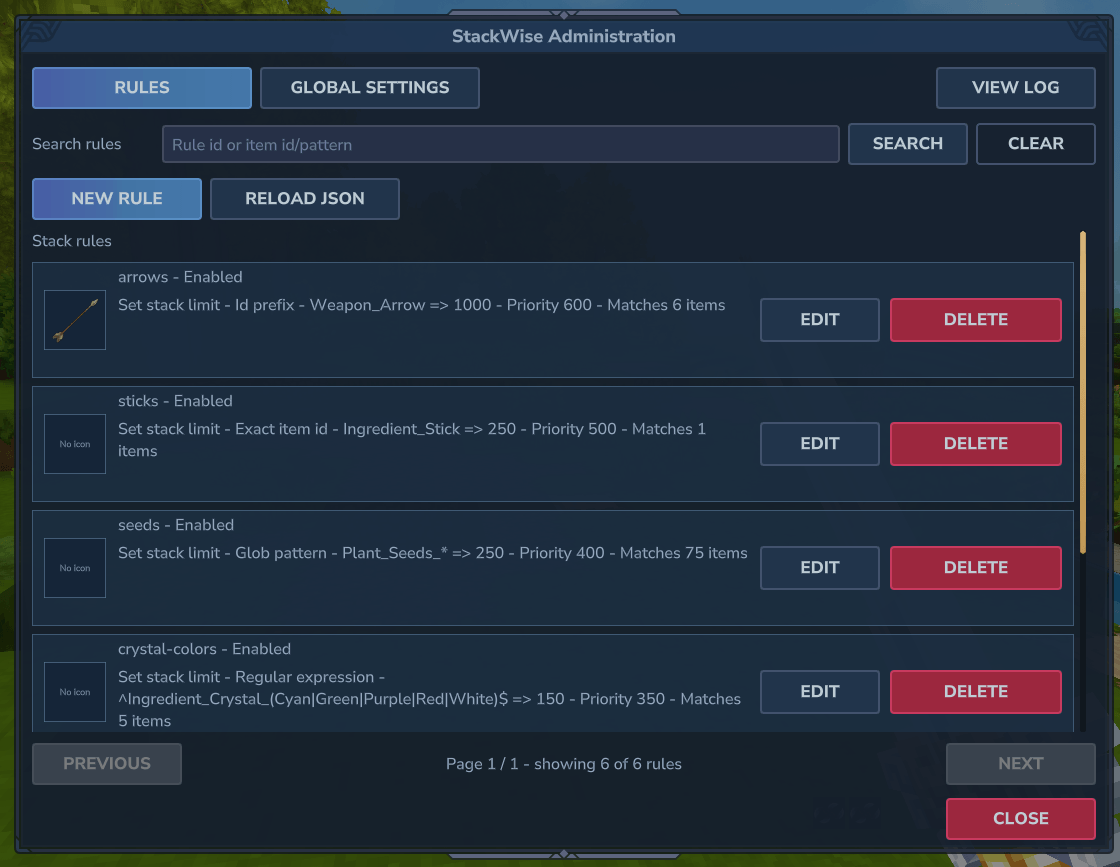1120x867 pixels.
Task: Click the arrow icon of arrows rule
Action: [x=75, y=320]
